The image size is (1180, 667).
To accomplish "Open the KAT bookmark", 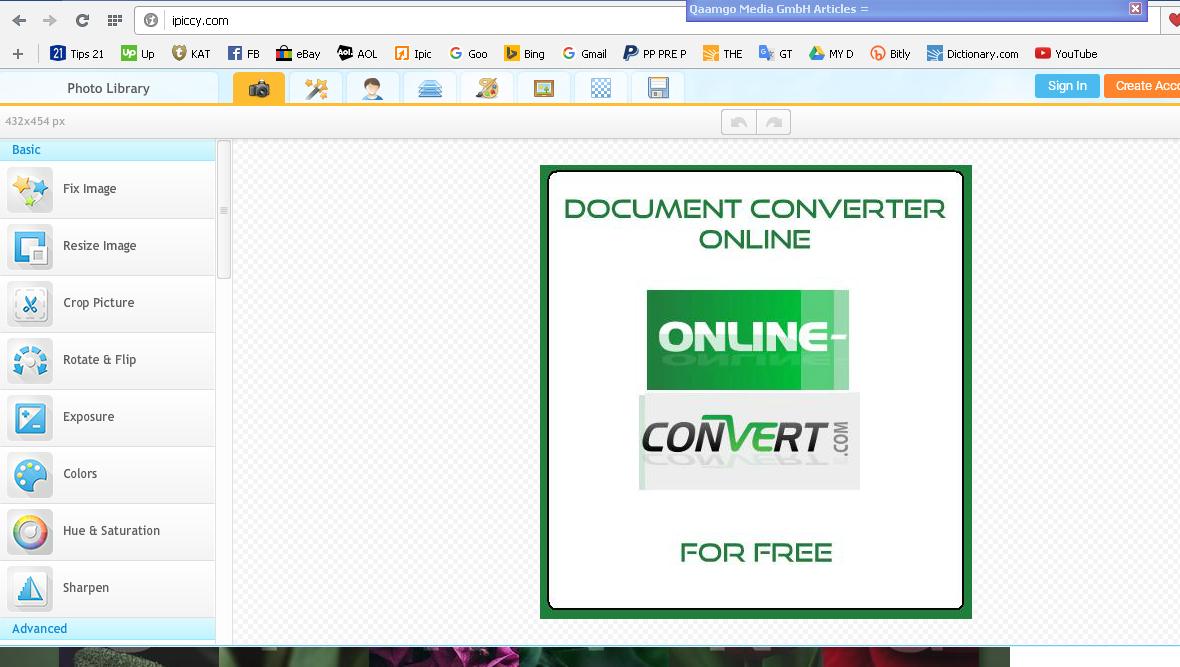I will coord(191,53).
